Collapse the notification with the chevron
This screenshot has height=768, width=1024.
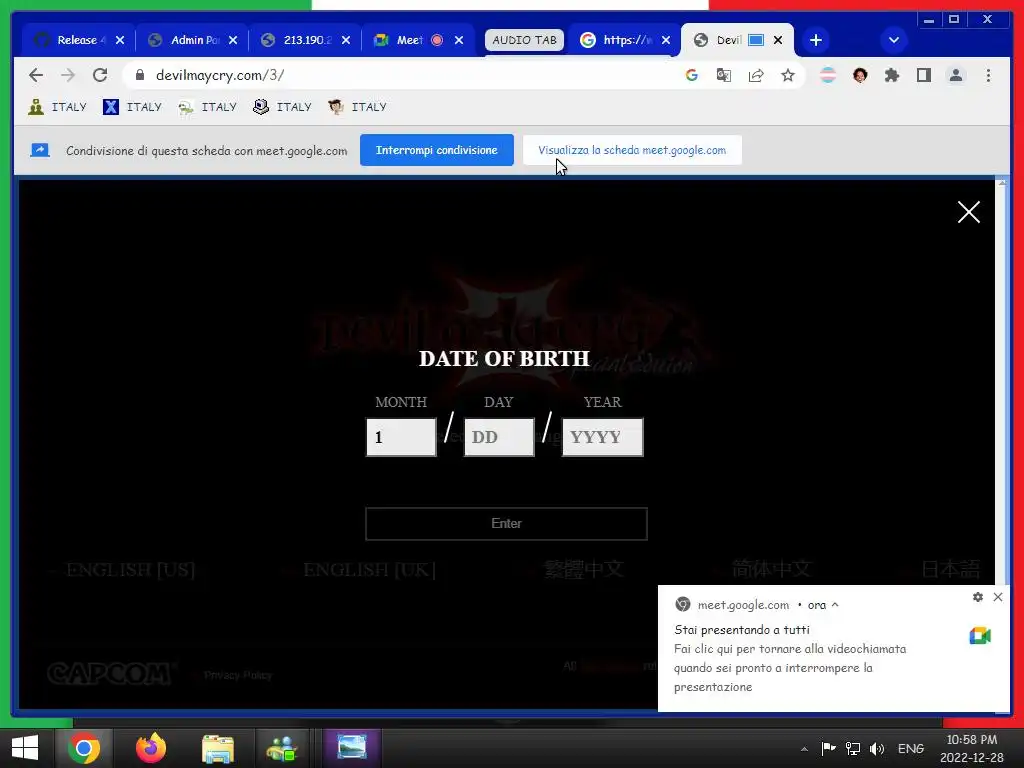point(835,605)
